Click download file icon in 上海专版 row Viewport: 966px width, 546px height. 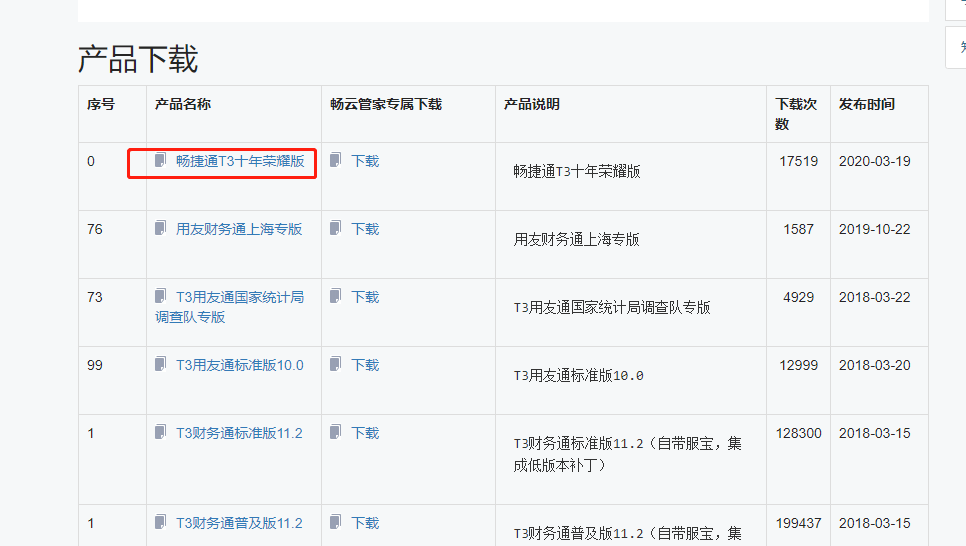[x=335, y=228]
